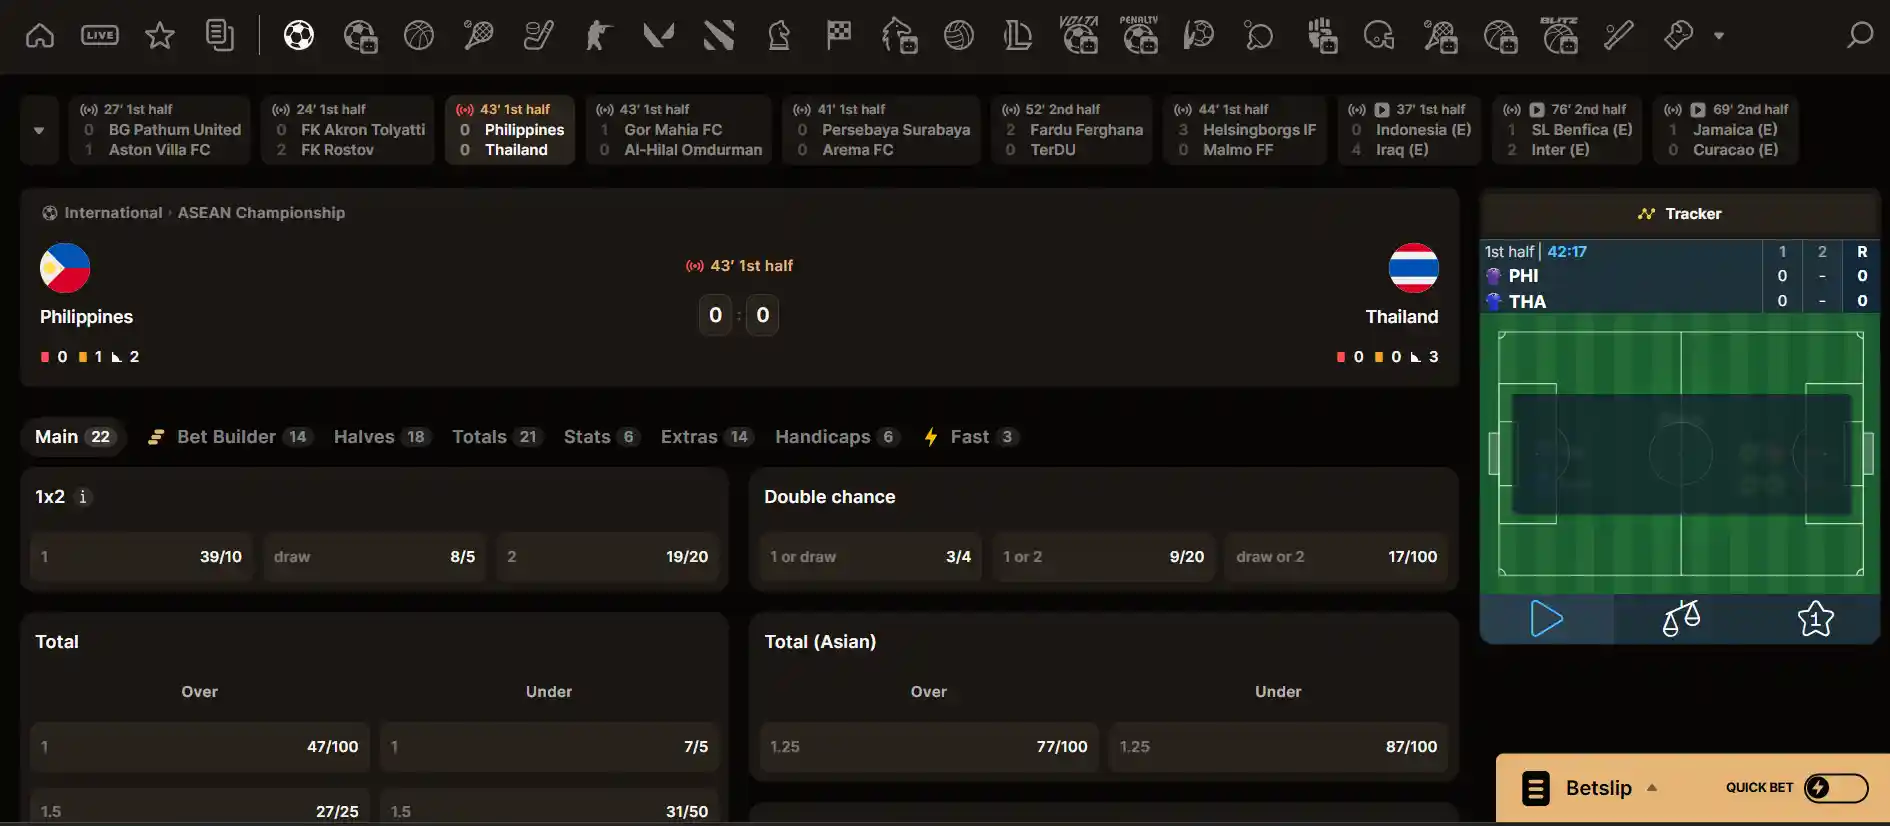Open FK Akron Tolyatti vs FK Rostov match
Image resolution: width=1890 pixels, height=826 pixels.
[x=348, y=130]
